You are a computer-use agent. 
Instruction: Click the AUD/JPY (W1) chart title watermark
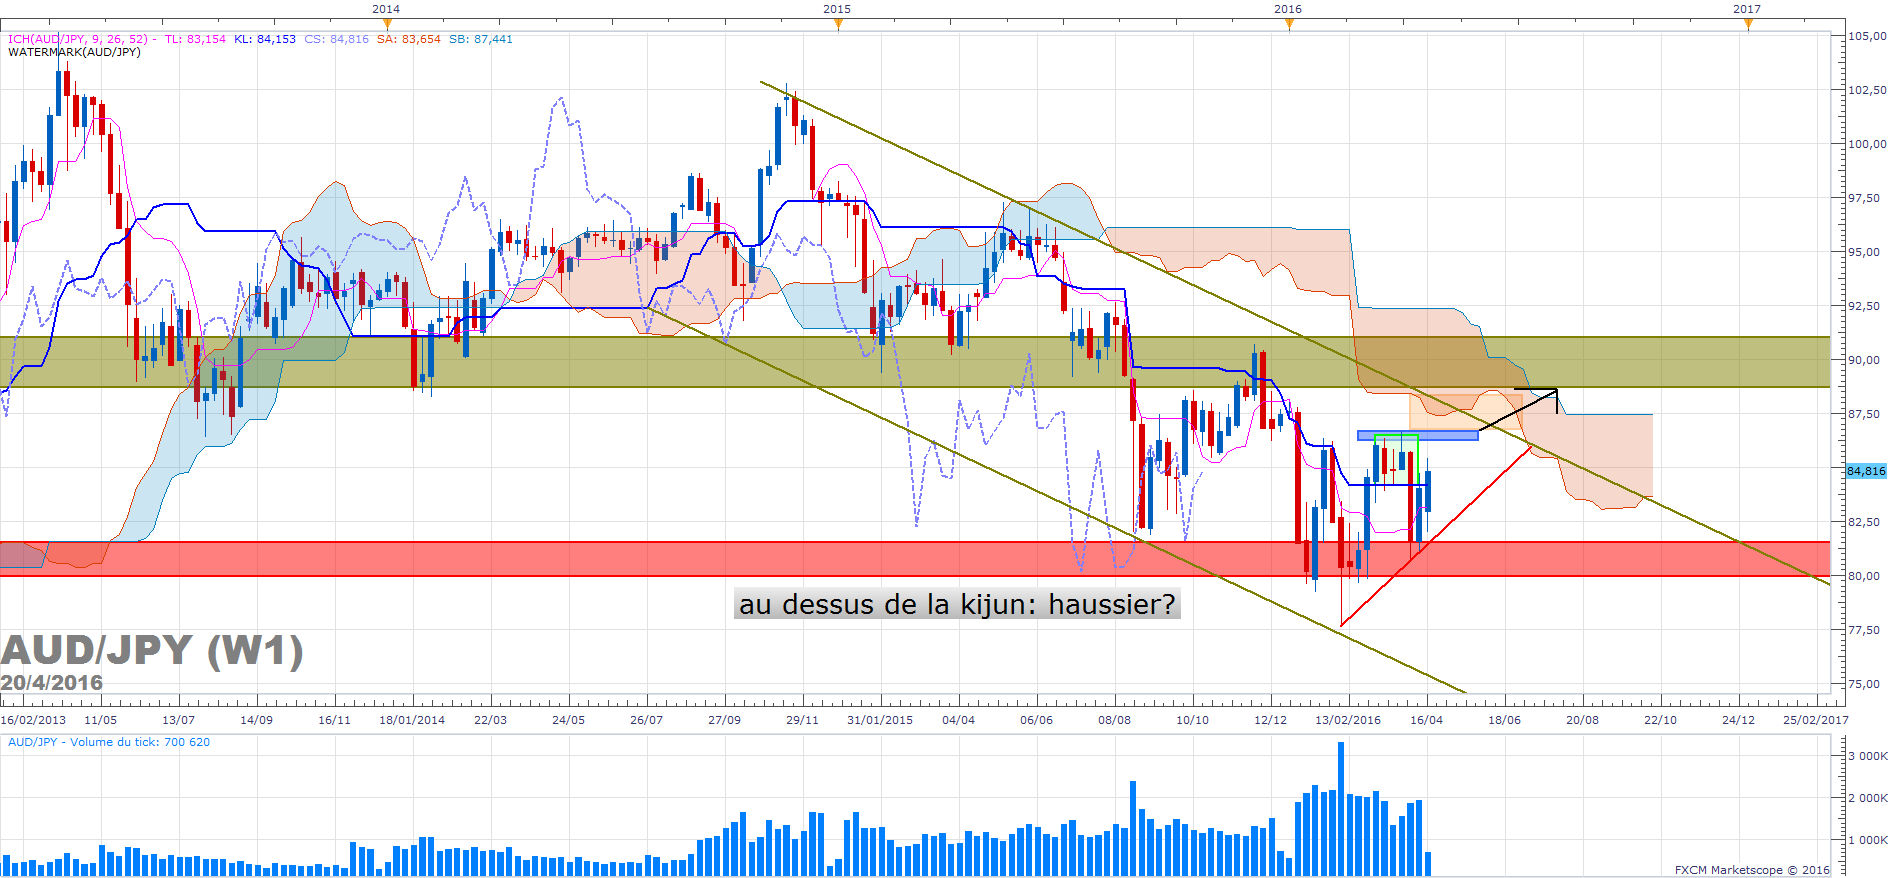152,650
